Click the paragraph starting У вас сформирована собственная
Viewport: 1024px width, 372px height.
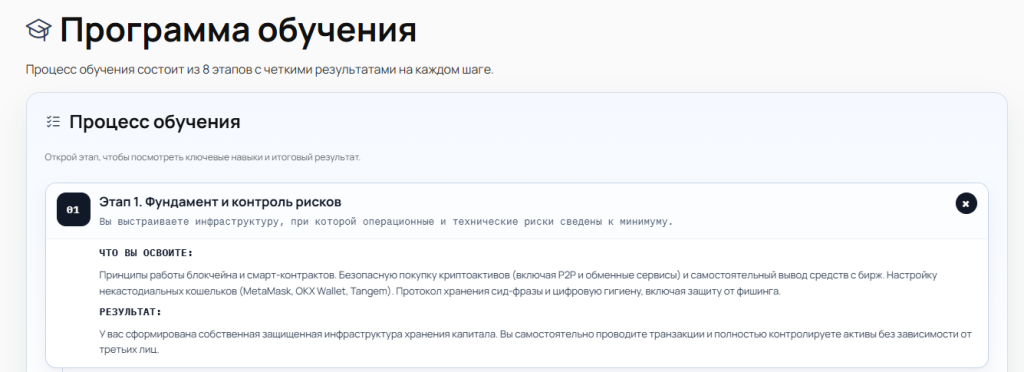(x=536, y=342)
